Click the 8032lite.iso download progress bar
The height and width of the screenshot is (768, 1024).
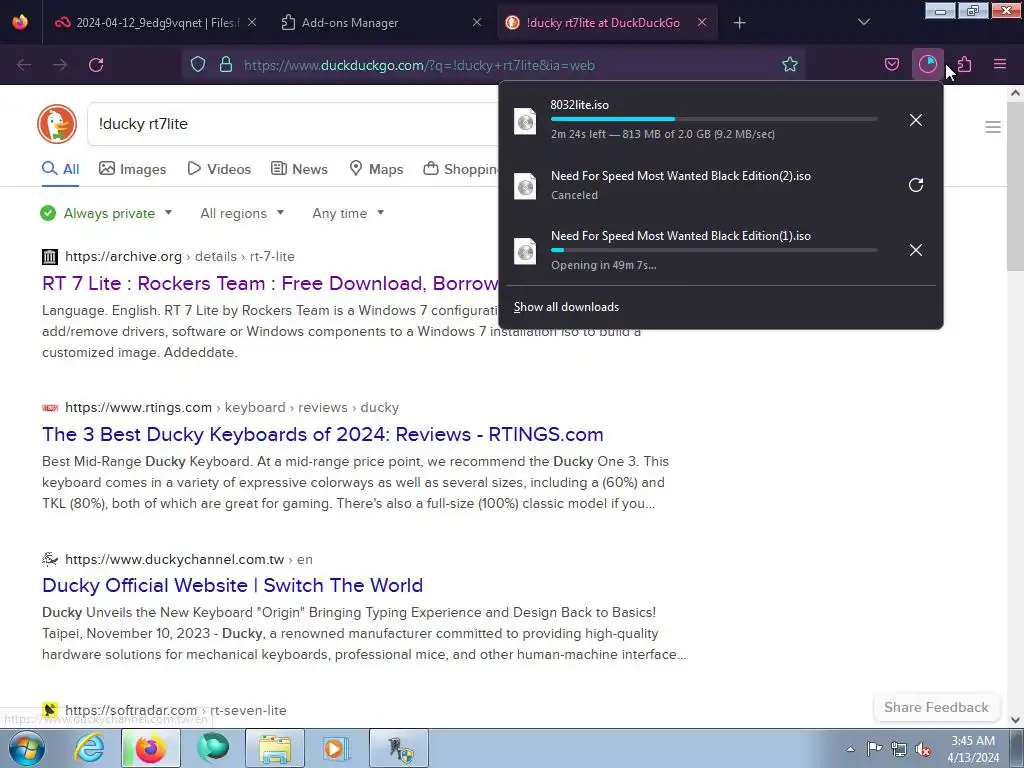pyautogui.click(x=714, y=119)
